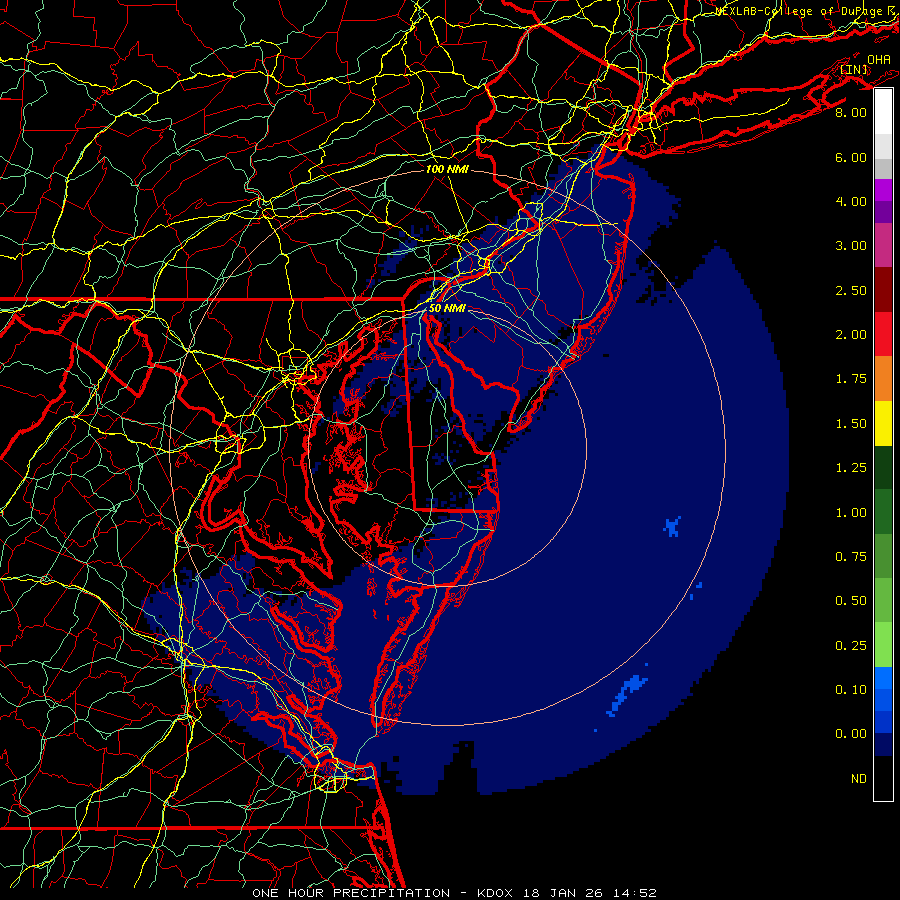The width and height of the screenshot is (900, 900).
Task: Click the ONE HOUR PRECIPITATION title text
Action: 351,893
